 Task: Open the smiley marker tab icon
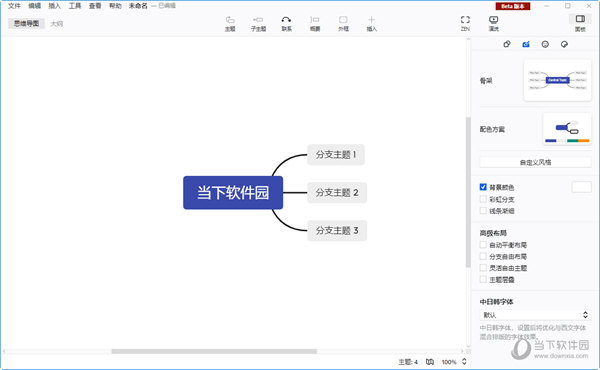pos(545,44)
